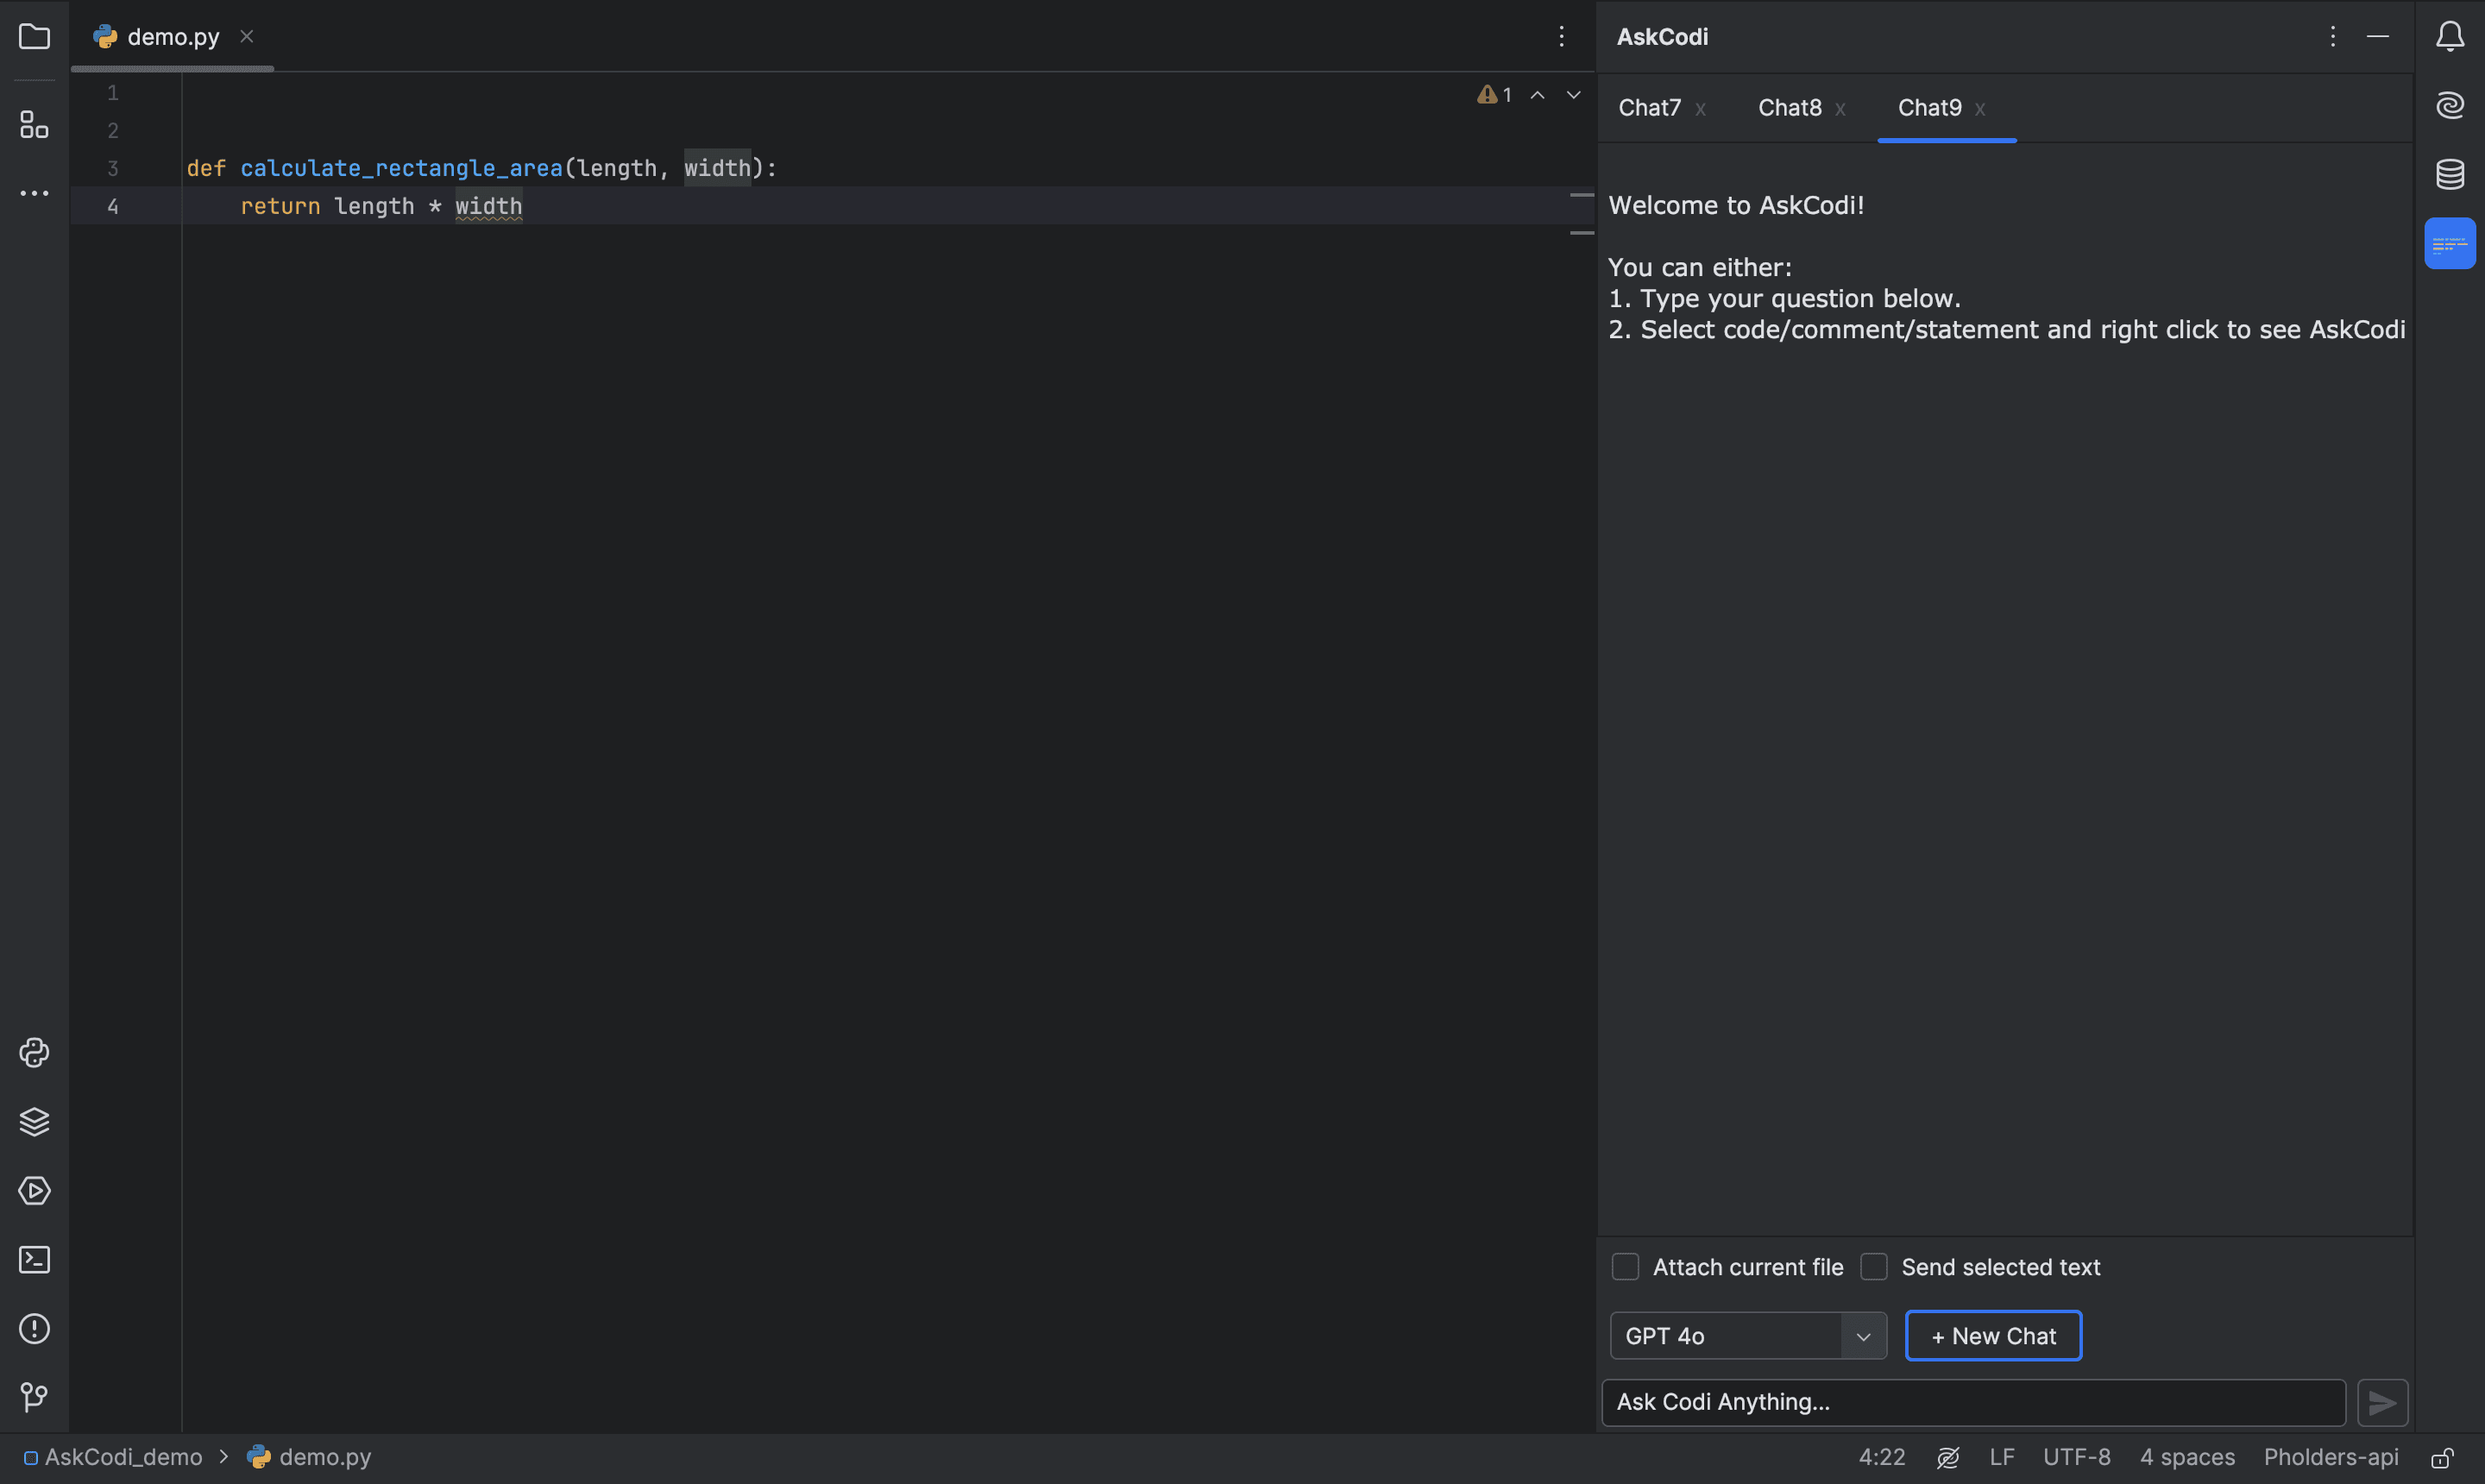Open the Structure tool window icon
2485x1484 pixels.
coord(34,125)
